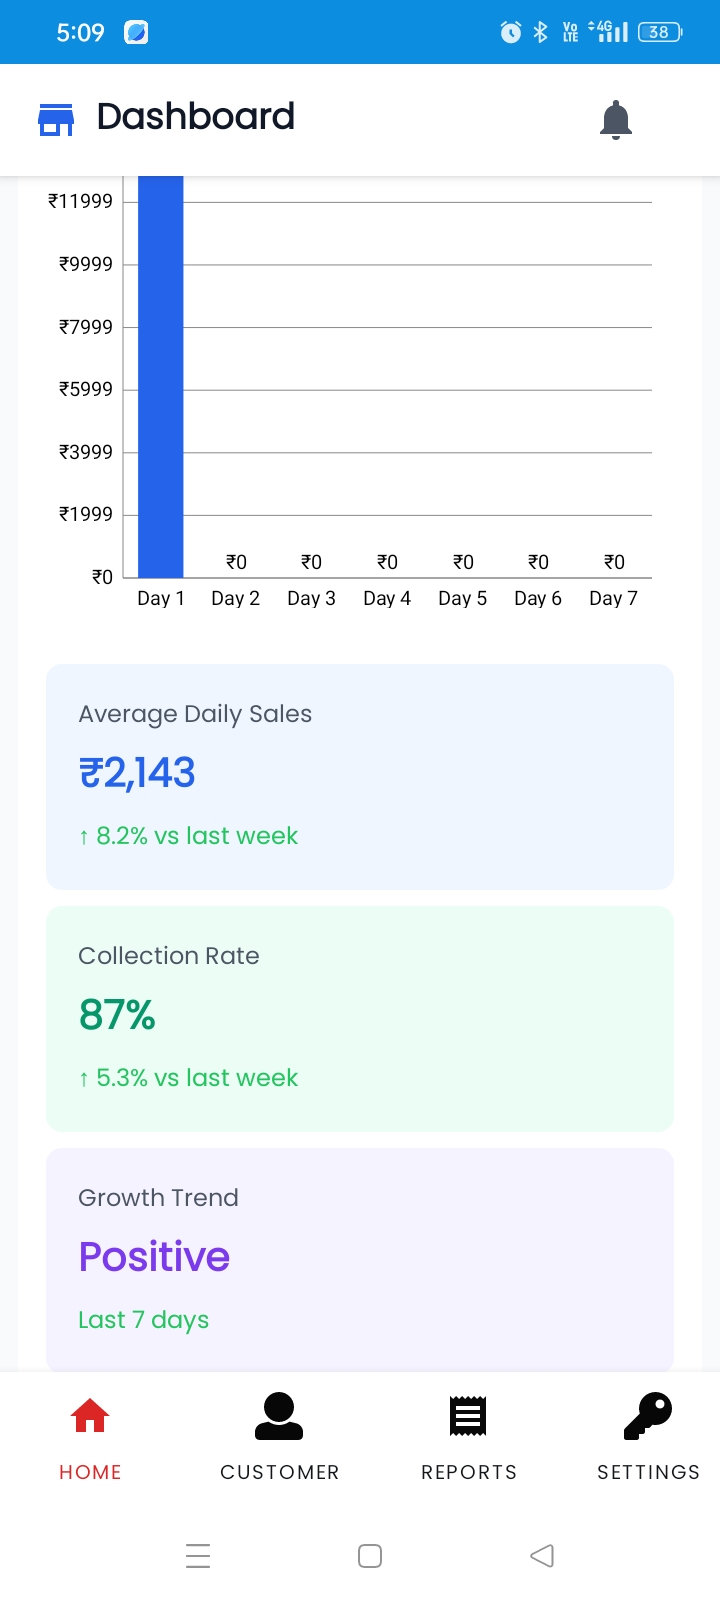Screen dimensions: 720x1600
Task: Open the Reports receipt icon
Action: (x=468, y=1416)
